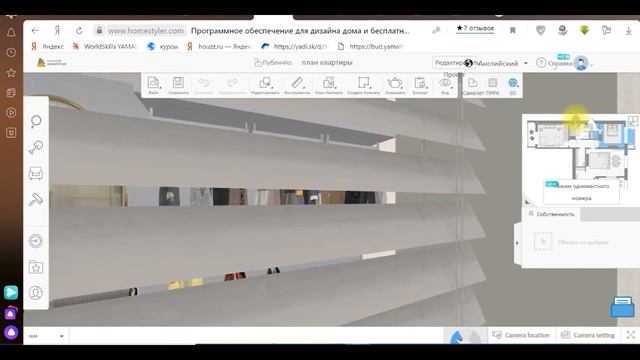The image size is (640, 360).
Task: Open the Edit tool in toolbar
Action: (x=265, y=85)
